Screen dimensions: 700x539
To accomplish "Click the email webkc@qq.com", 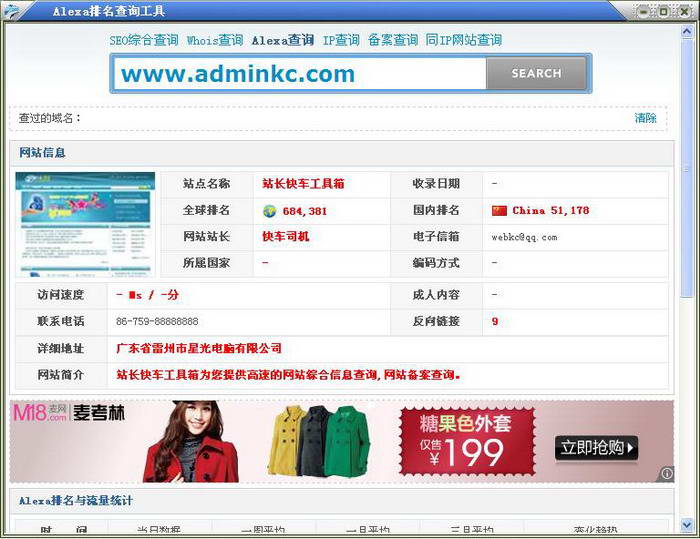I will [x=524, y=237].
